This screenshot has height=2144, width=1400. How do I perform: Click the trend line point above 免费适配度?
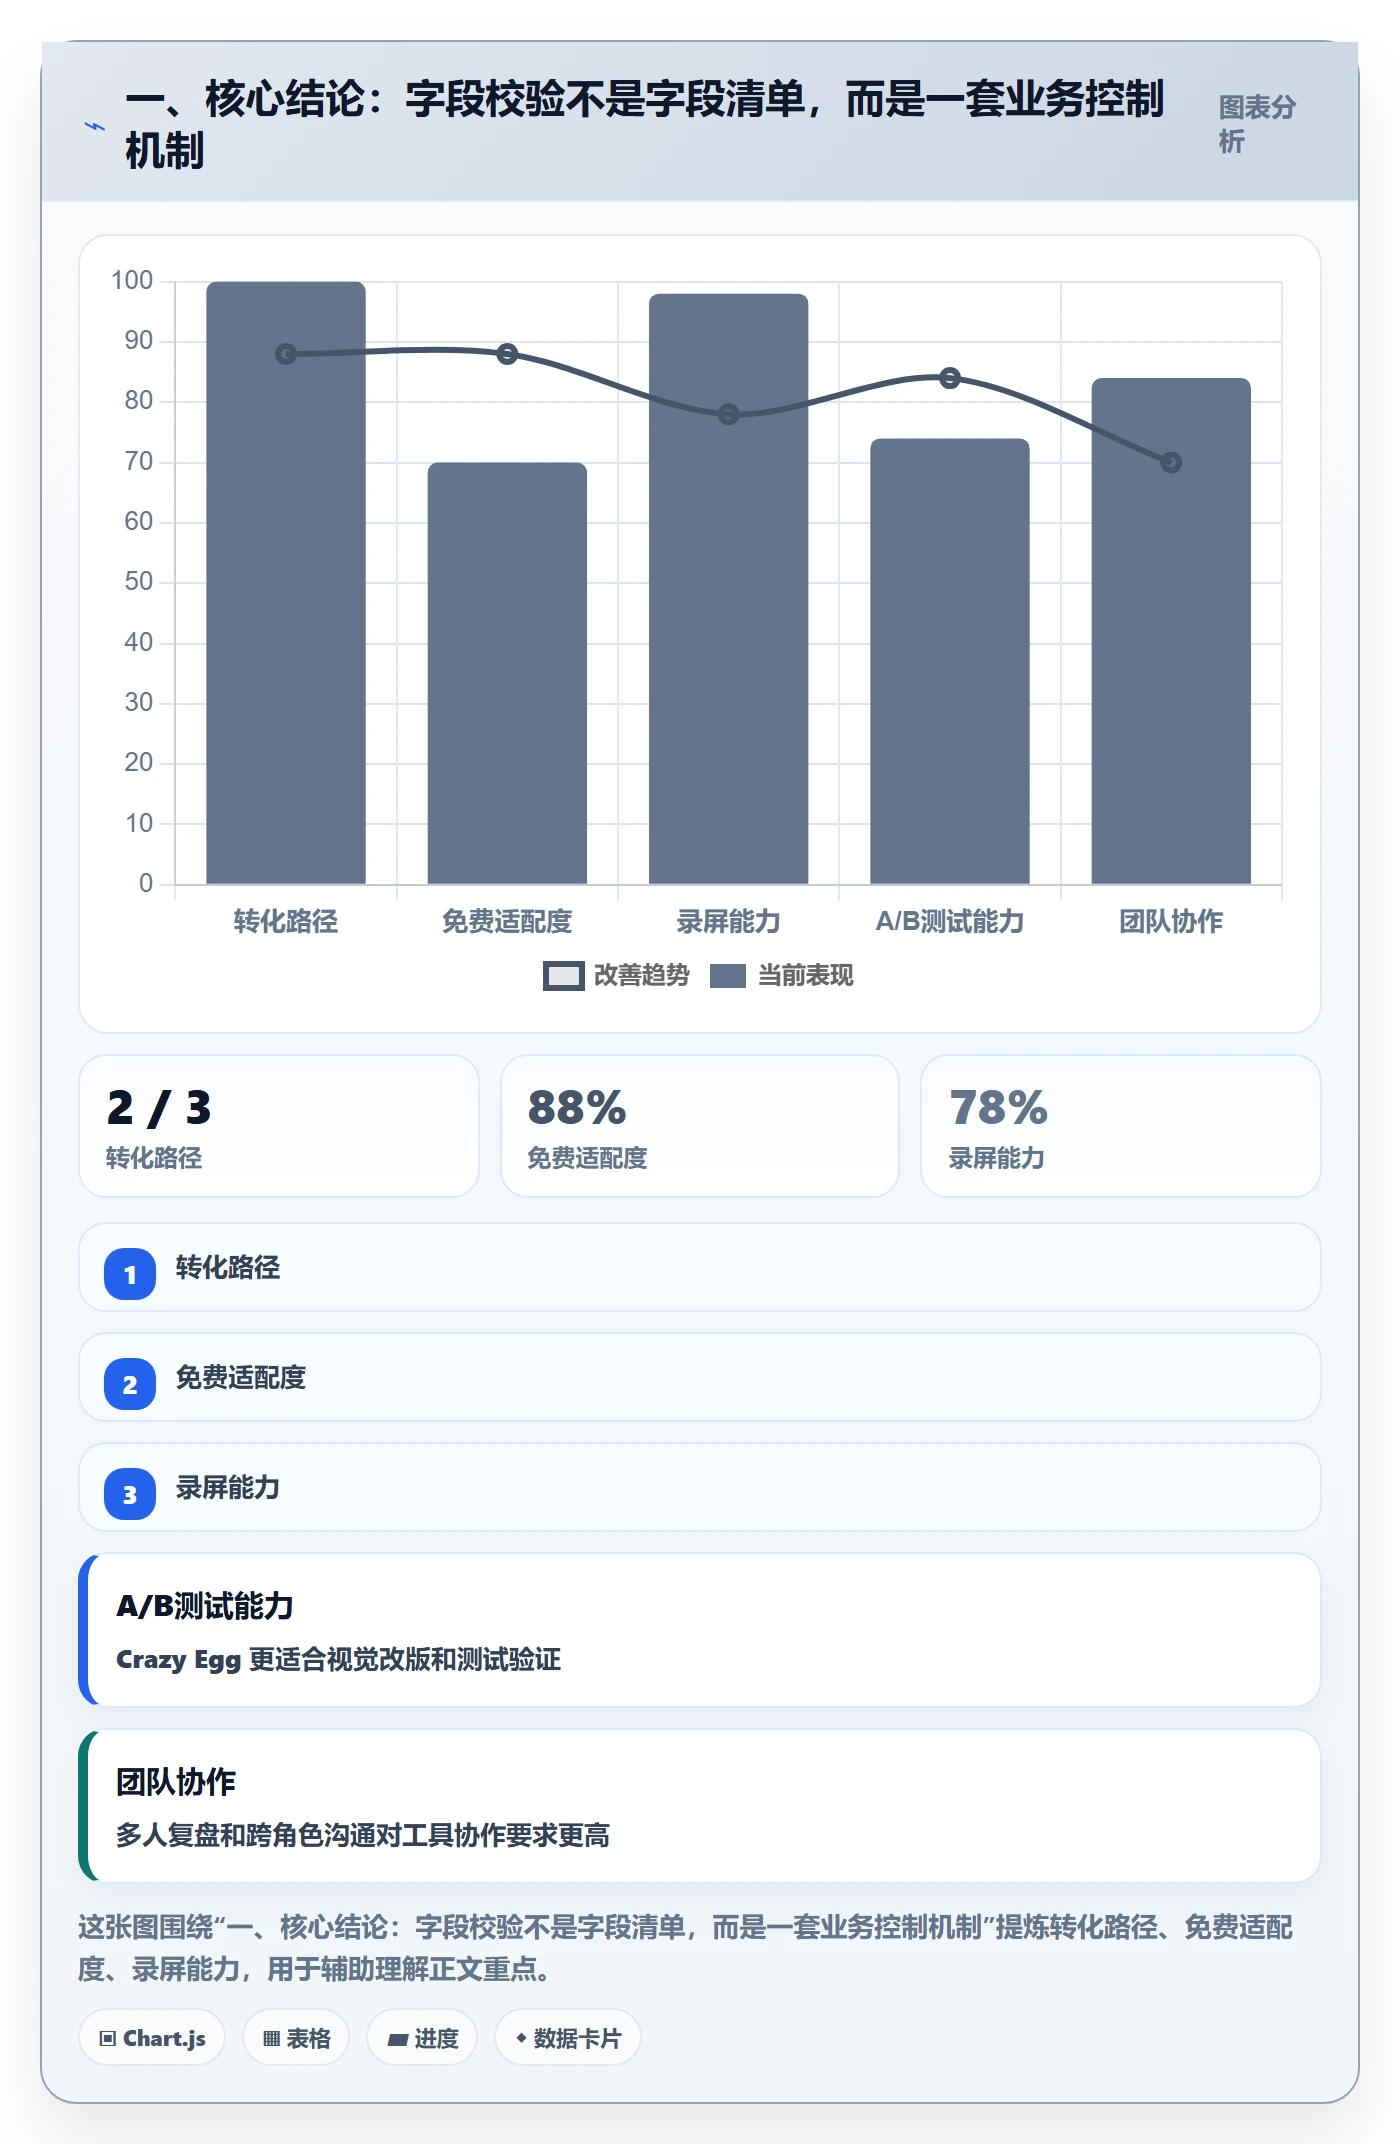[x=507, y=354]
